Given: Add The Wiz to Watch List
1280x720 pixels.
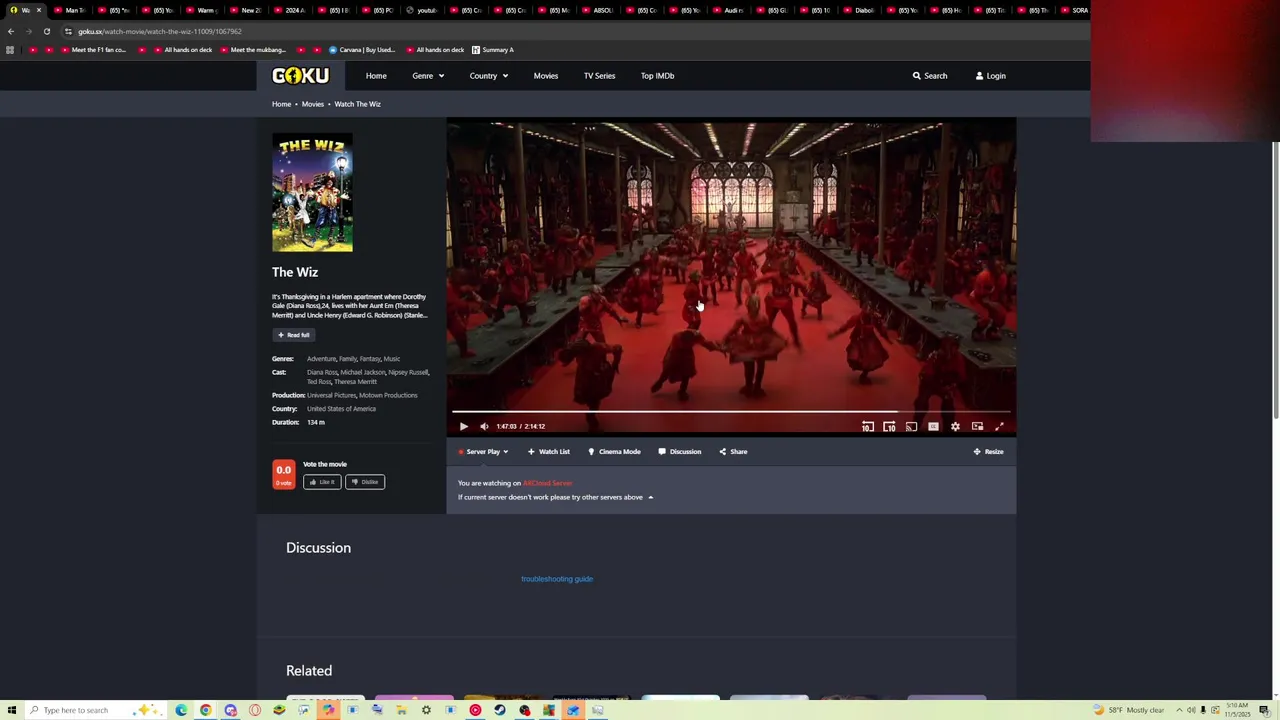Looking at the screenshot, I should coord(548,451).
